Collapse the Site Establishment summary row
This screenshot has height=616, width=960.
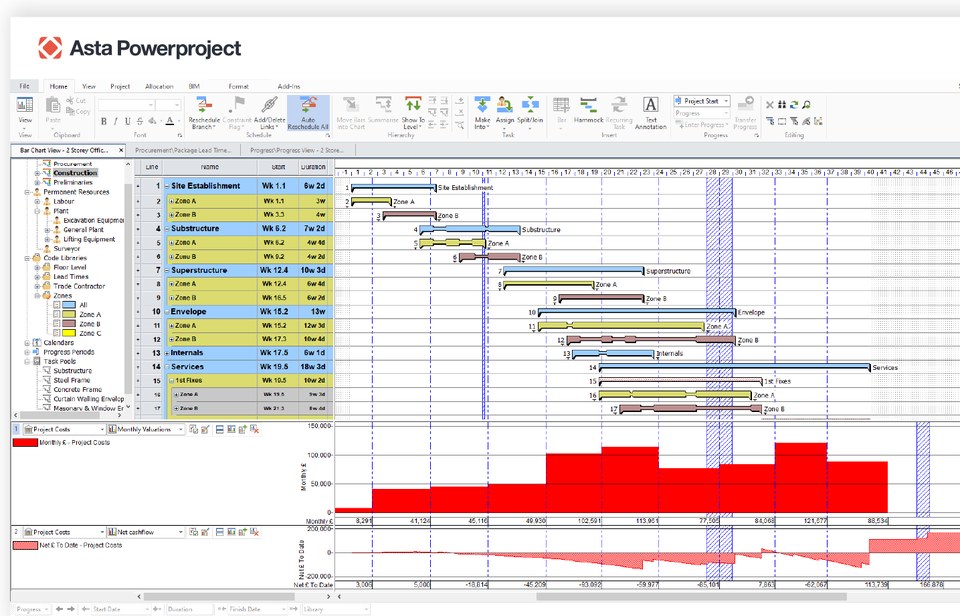pos(167,186)
